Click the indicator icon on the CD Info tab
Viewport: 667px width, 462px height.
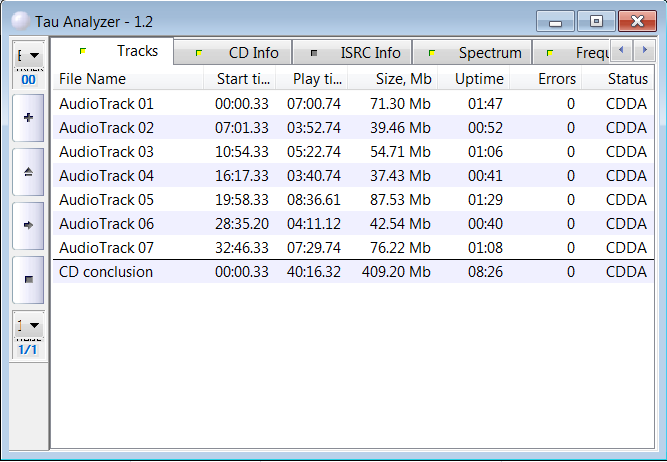coord(199,53)
